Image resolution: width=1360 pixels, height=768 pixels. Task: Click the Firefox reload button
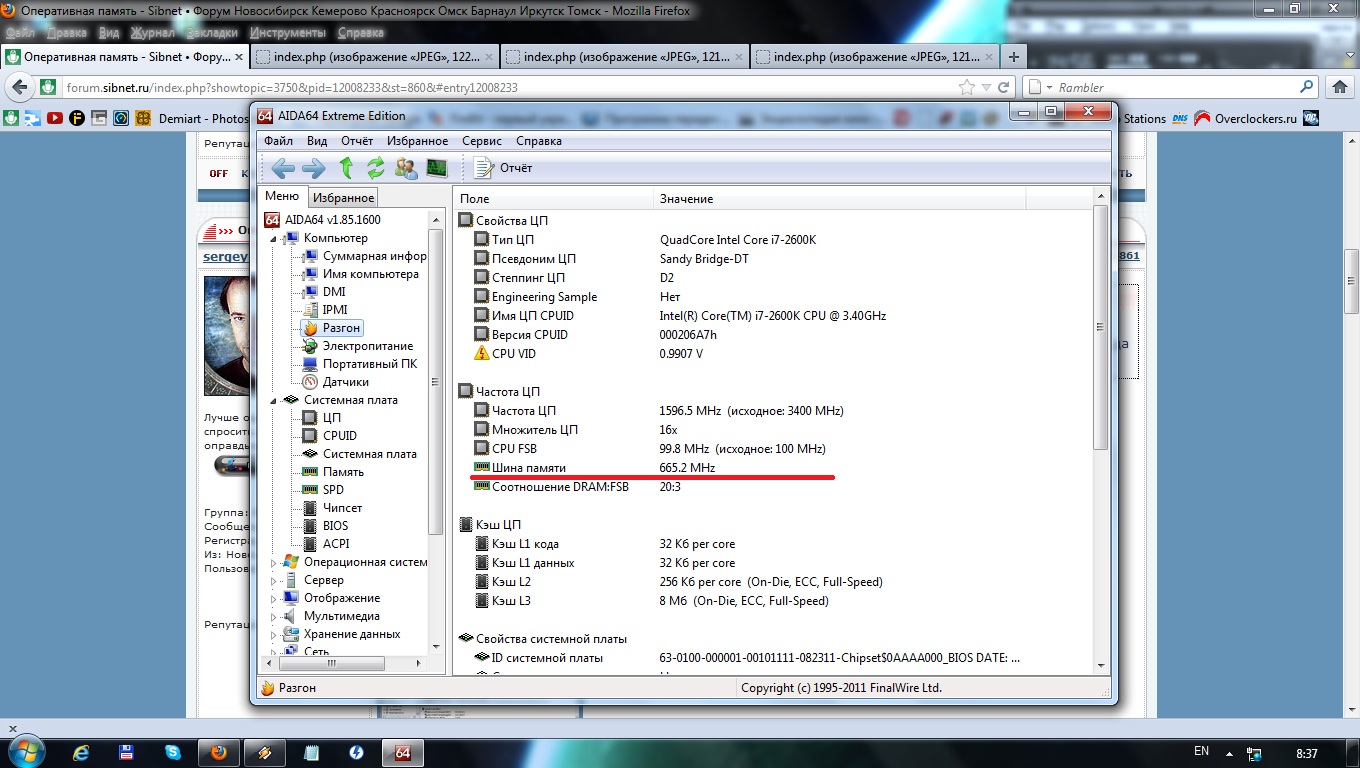pyautogui.click(x=1004, y=88)
